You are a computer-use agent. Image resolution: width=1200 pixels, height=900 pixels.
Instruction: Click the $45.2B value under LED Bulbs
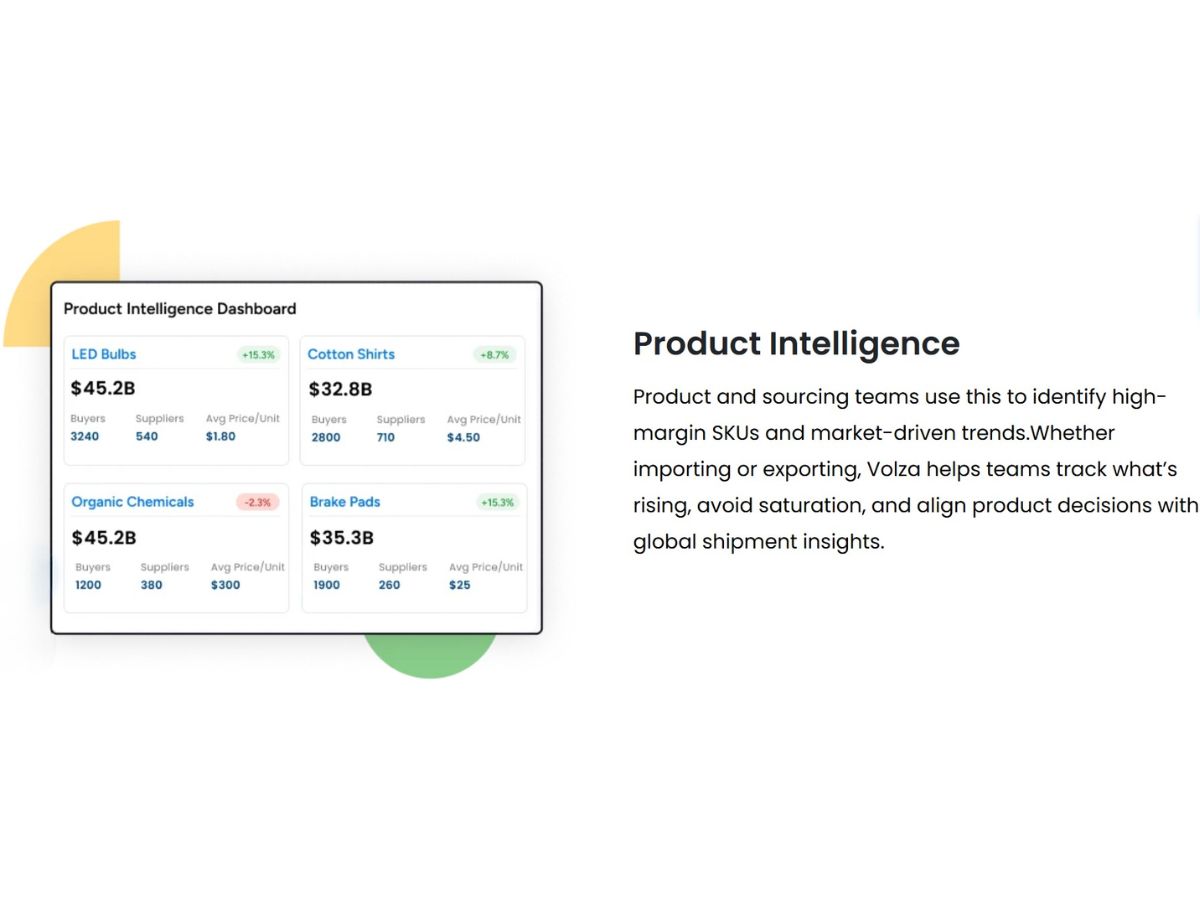pyautogui.click(x=103, y=389)
